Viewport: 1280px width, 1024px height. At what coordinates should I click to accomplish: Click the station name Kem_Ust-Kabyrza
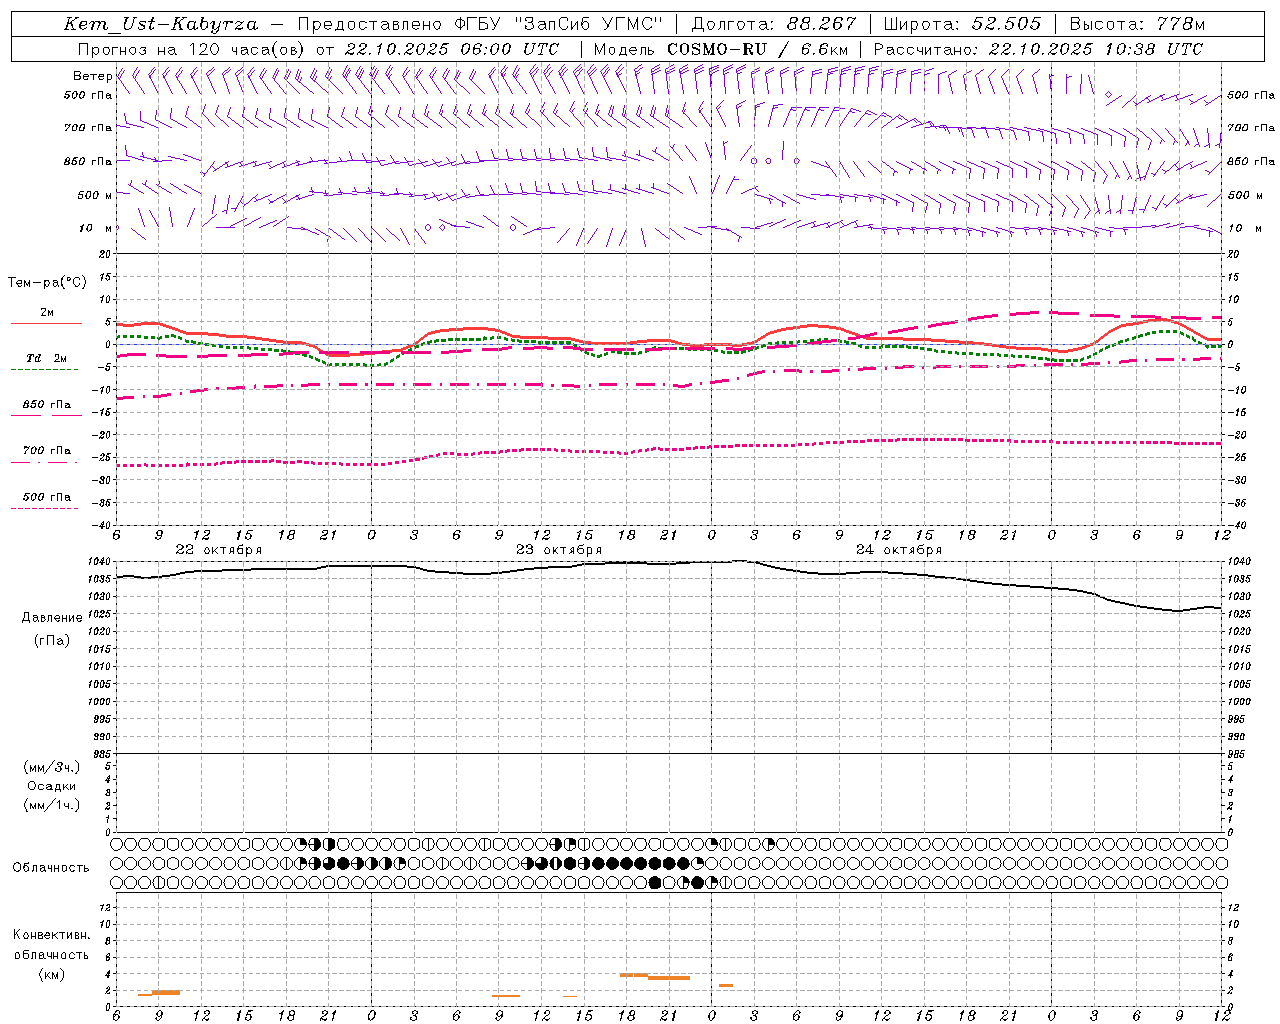click(161, 24)
